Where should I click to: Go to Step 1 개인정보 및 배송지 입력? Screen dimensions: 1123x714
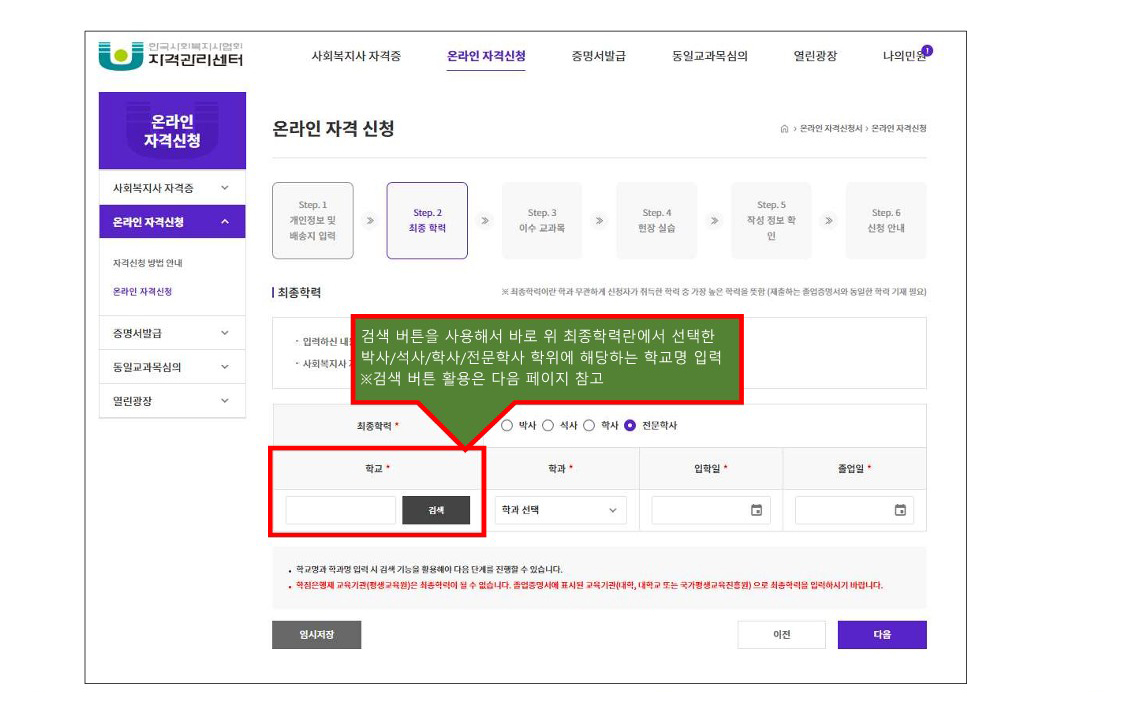(313, 221)
